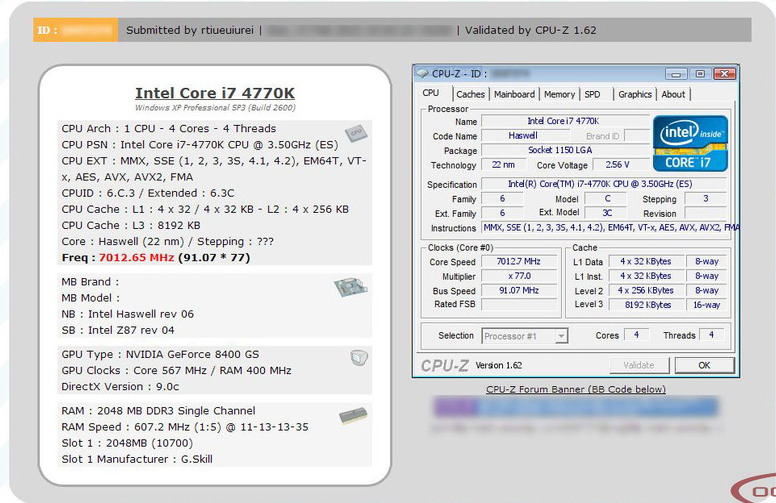Screen dimensions: 776x503
Task: Open the CPU-Z Forum Banner link
Action: pyautogui.click(x=576, y=389)
